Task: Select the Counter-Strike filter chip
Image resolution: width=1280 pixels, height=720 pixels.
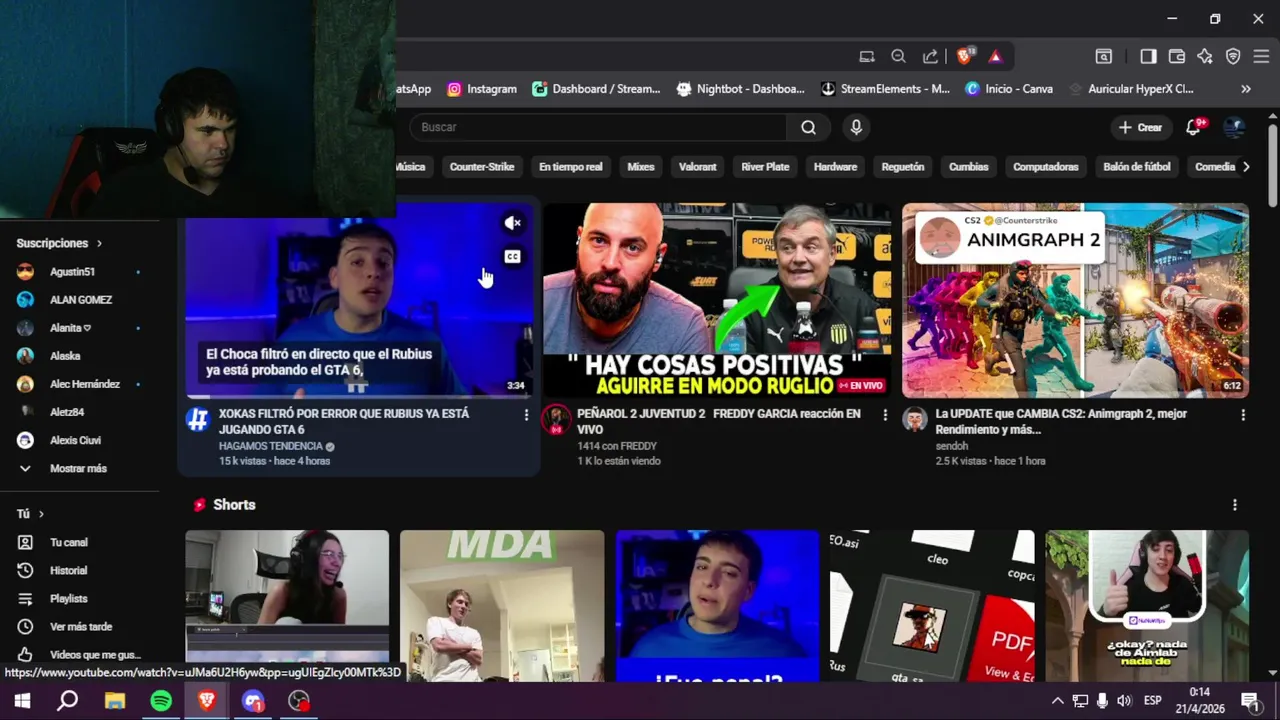Action: [x=482, y=167]
